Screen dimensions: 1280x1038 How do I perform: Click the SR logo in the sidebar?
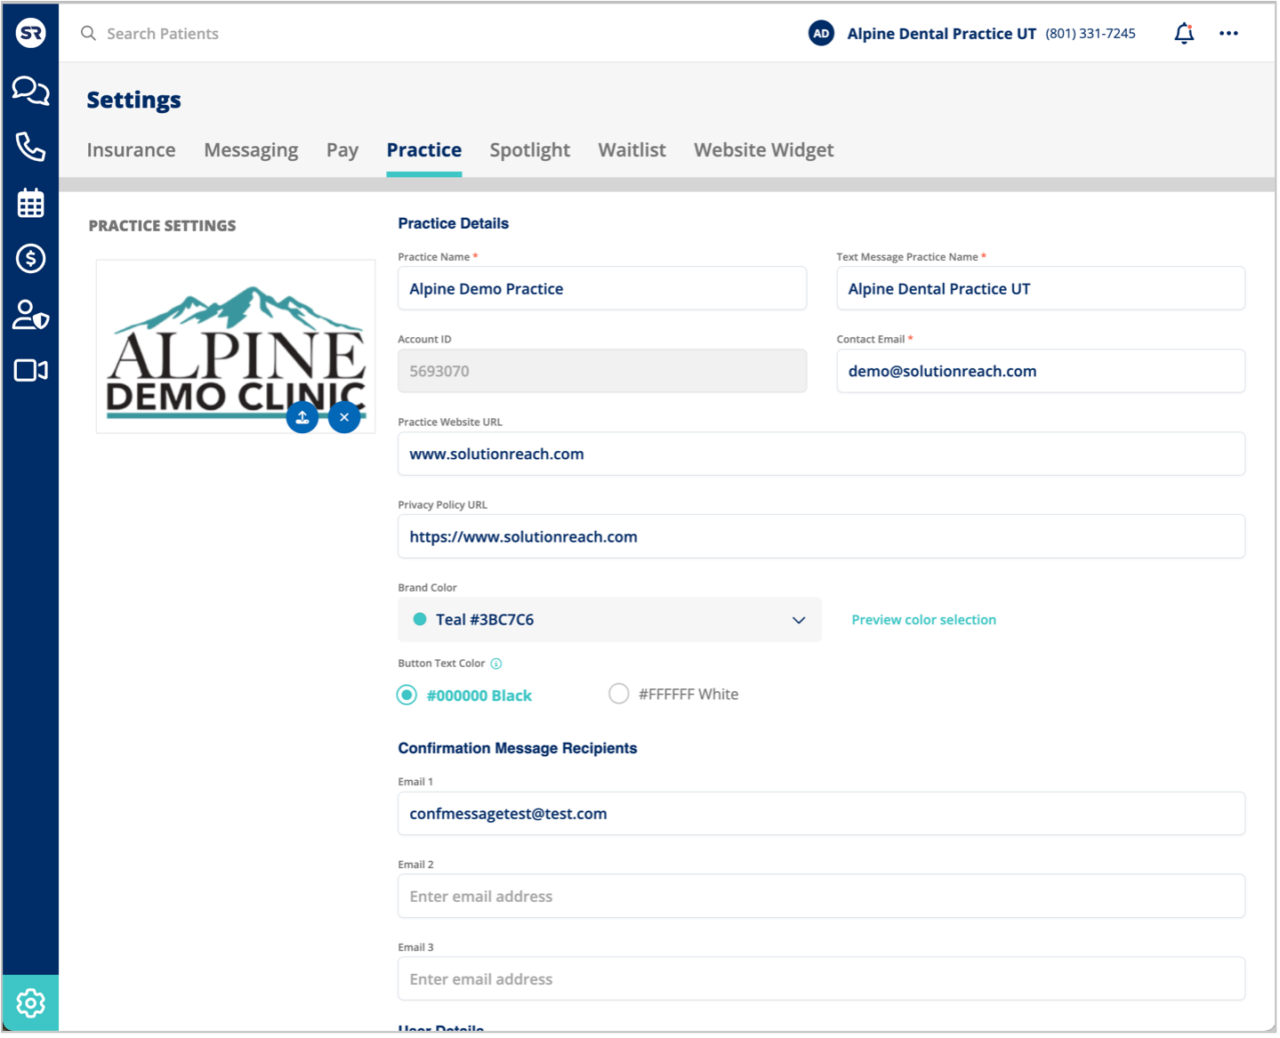point(31,33)
